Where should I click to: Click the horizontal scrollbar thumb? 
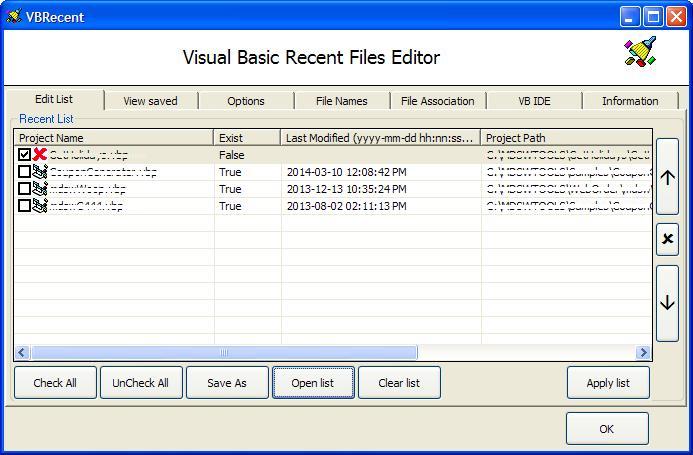click(x=224, y=352)
